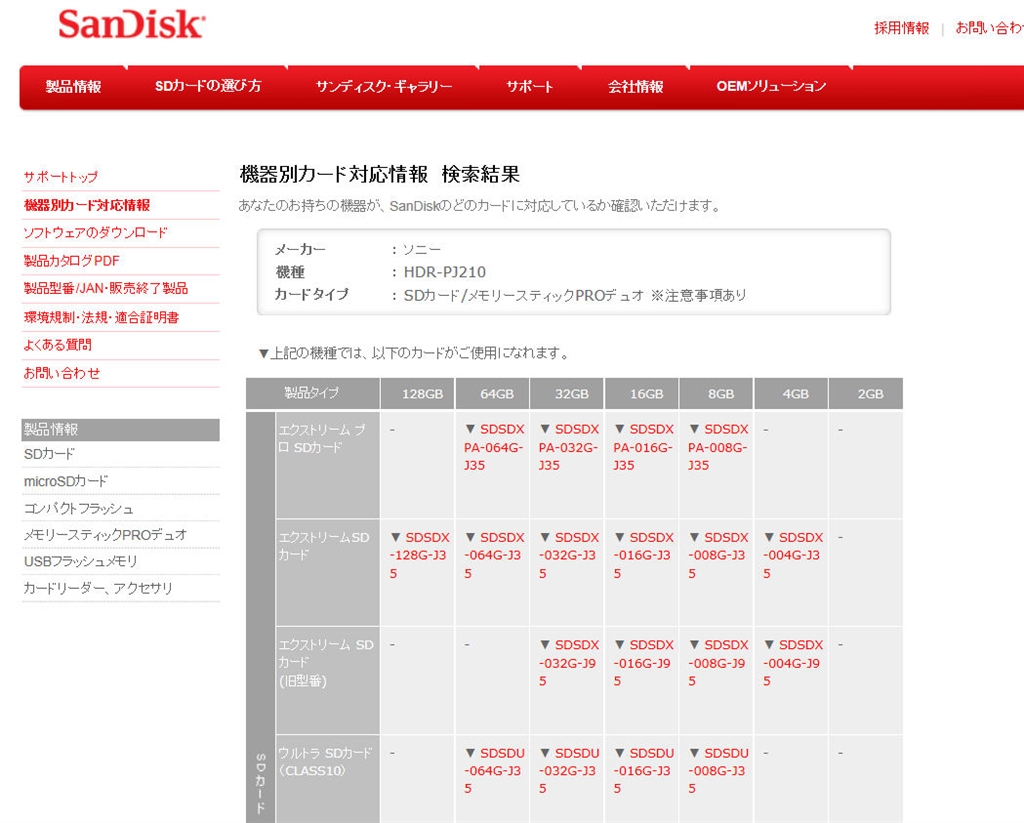The height and width of the screenshot is (823, 1024).
Task: Expand SDSDX-064G-J35 product entry
Action: click(494, 555)
